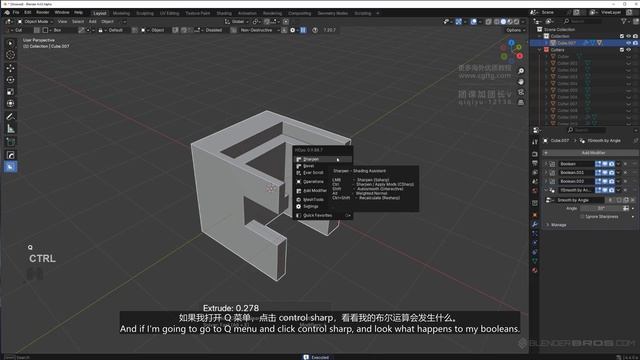Viewport: 640px width, 360px height.
Task: Activate the select box tool at toolbar top
Action: pyautogui.click(x=11, y=43)
